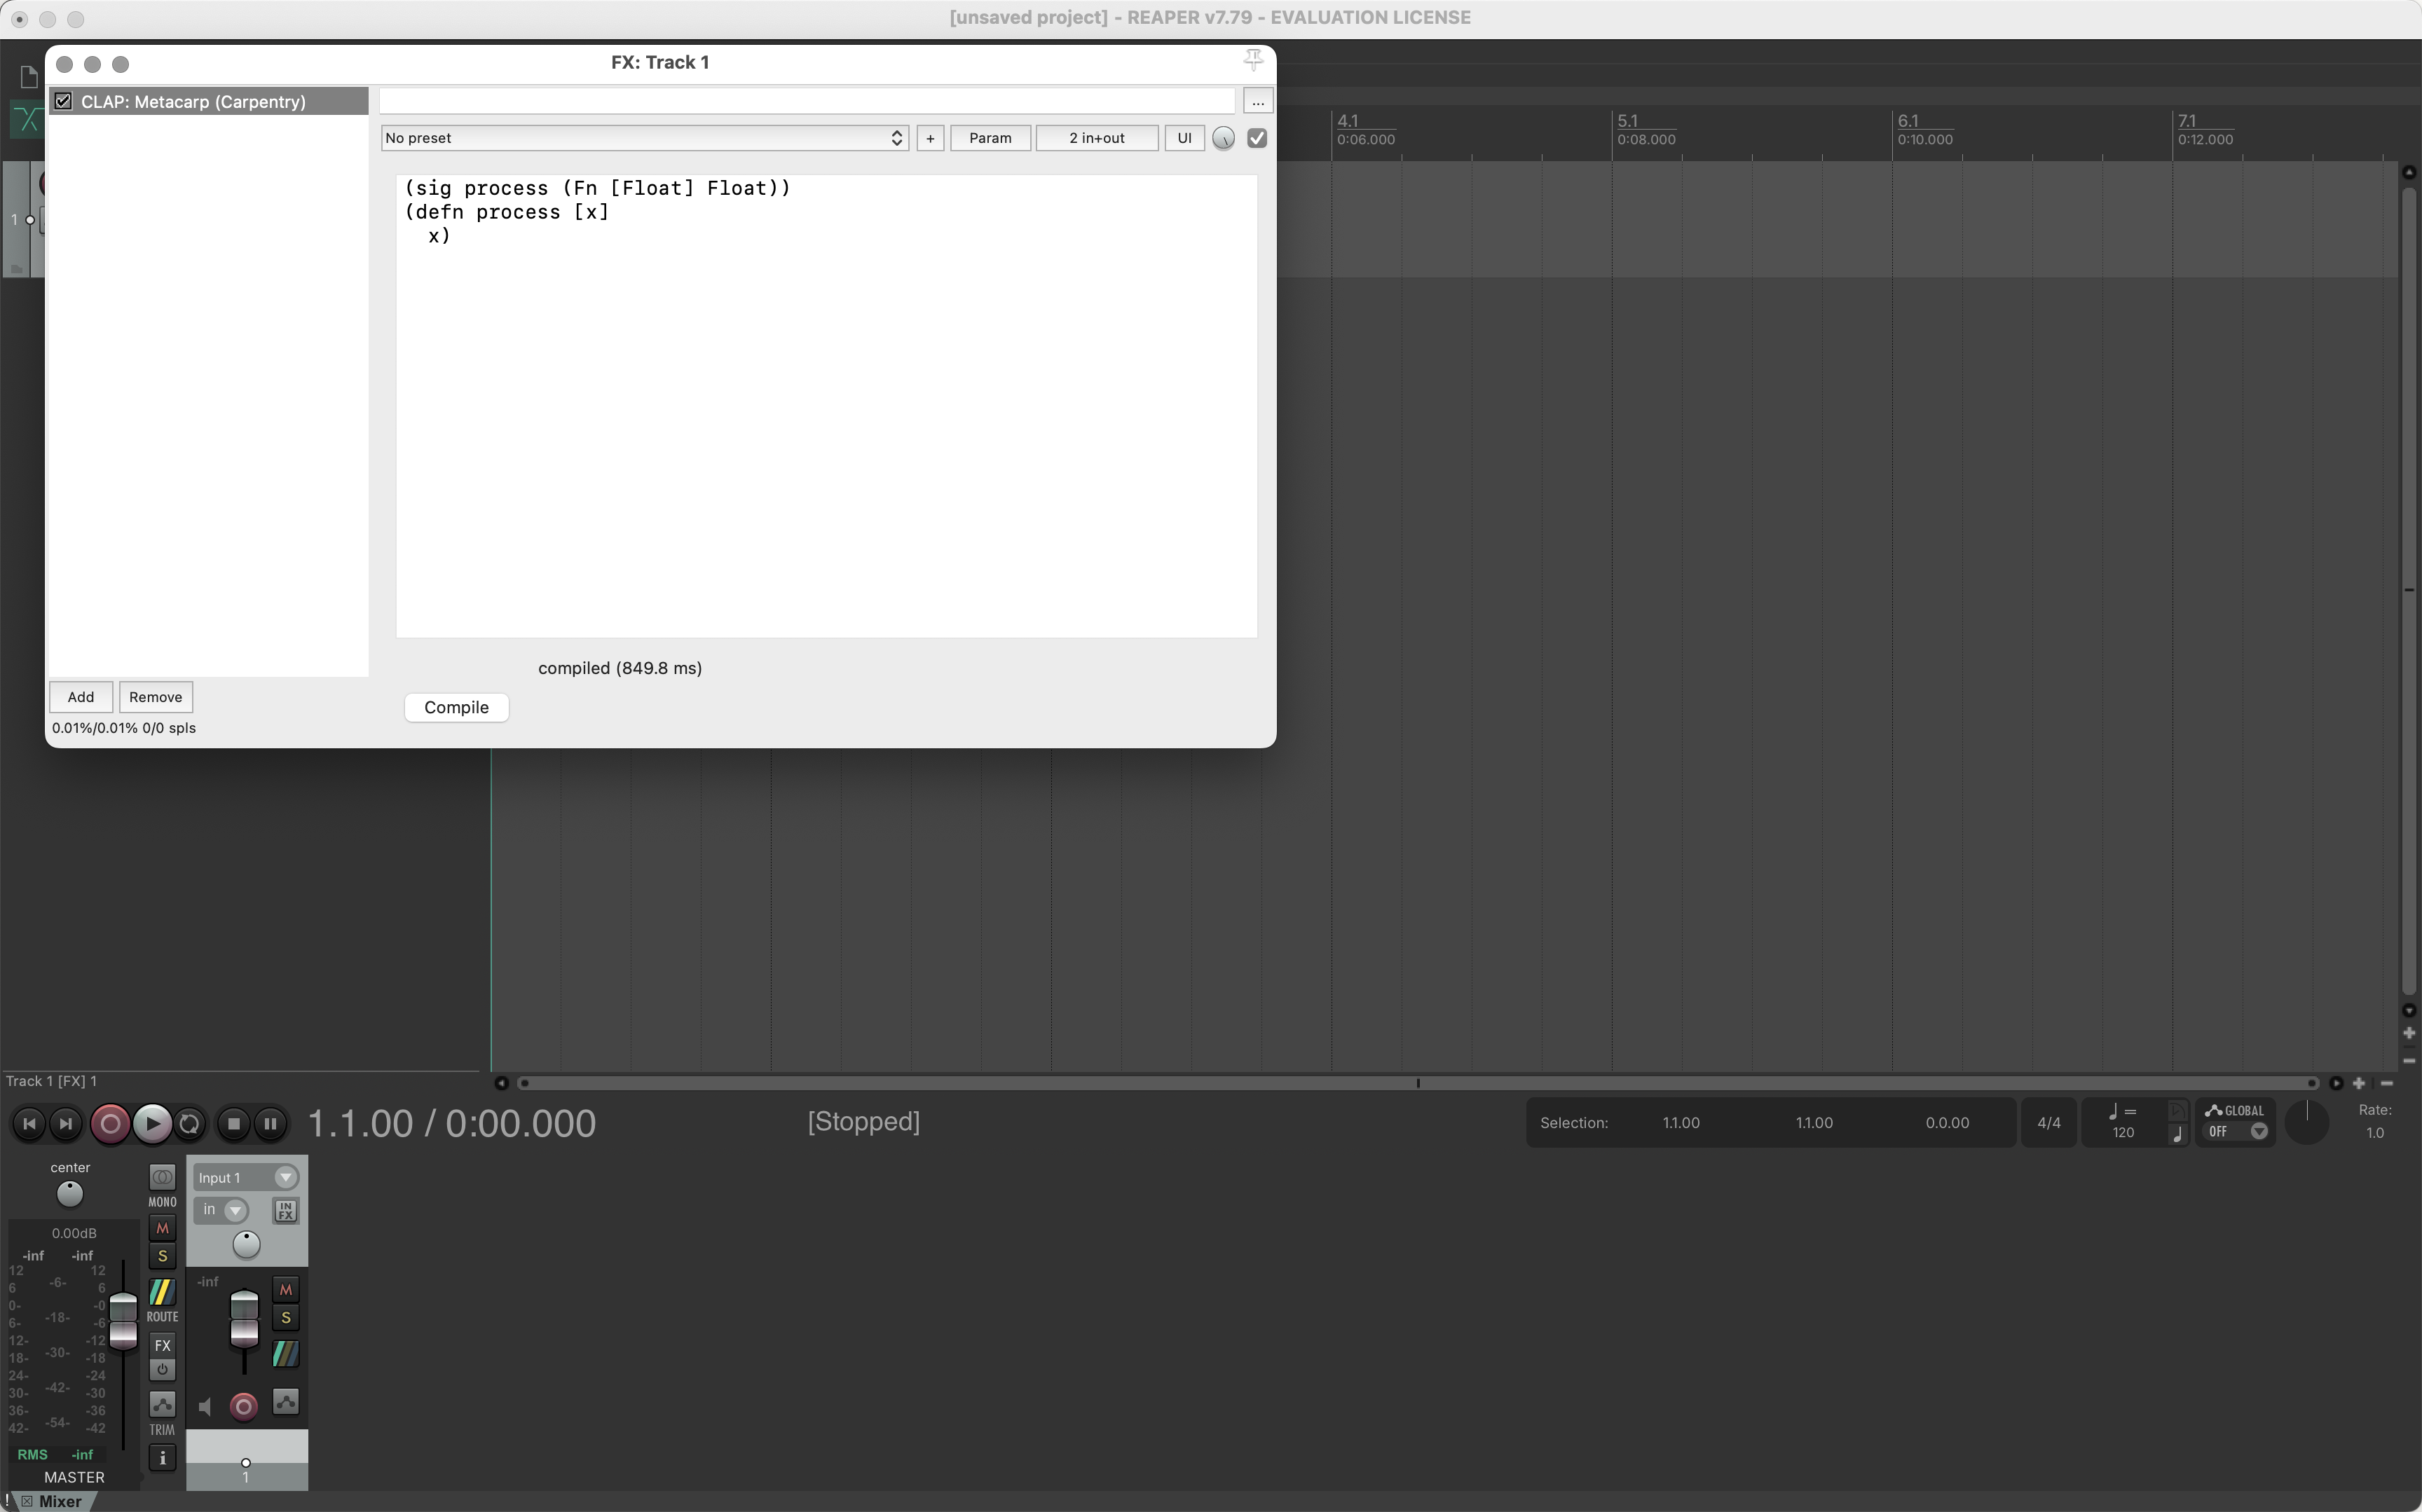Viewport: 2422px width, 1512px height.
Task: Open track 1 envelope icon in mixer
Action: [286, 1403]
